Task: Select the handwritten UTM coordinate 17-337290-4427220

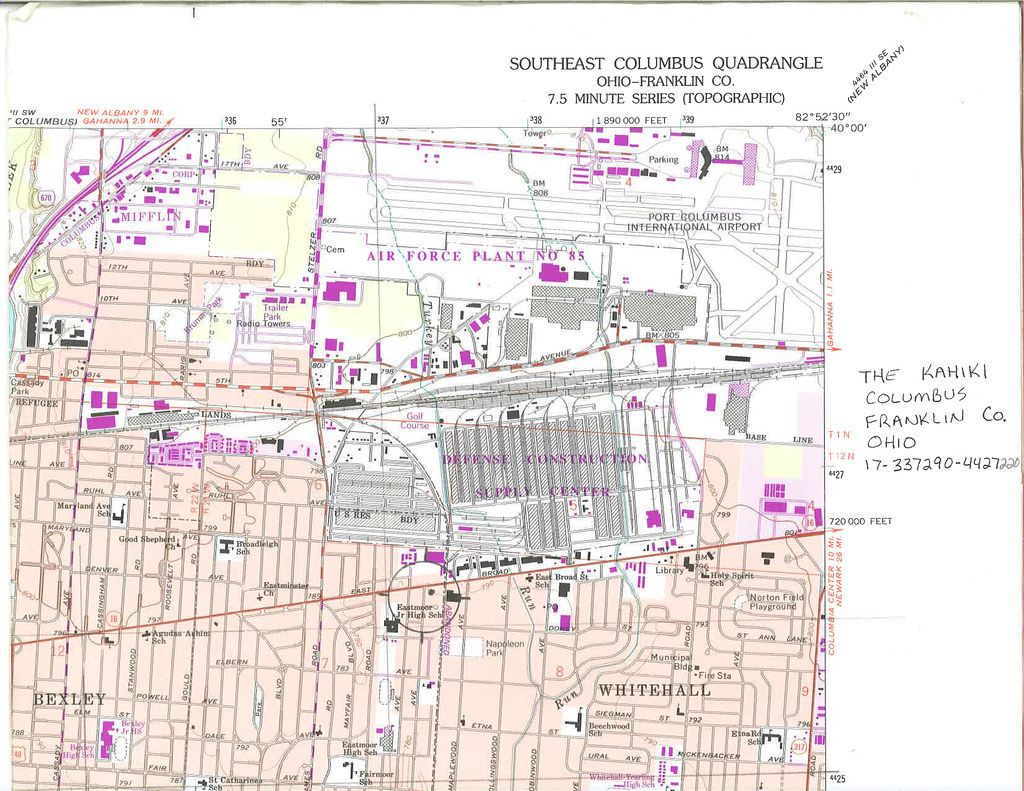Action: coord(940,465)
